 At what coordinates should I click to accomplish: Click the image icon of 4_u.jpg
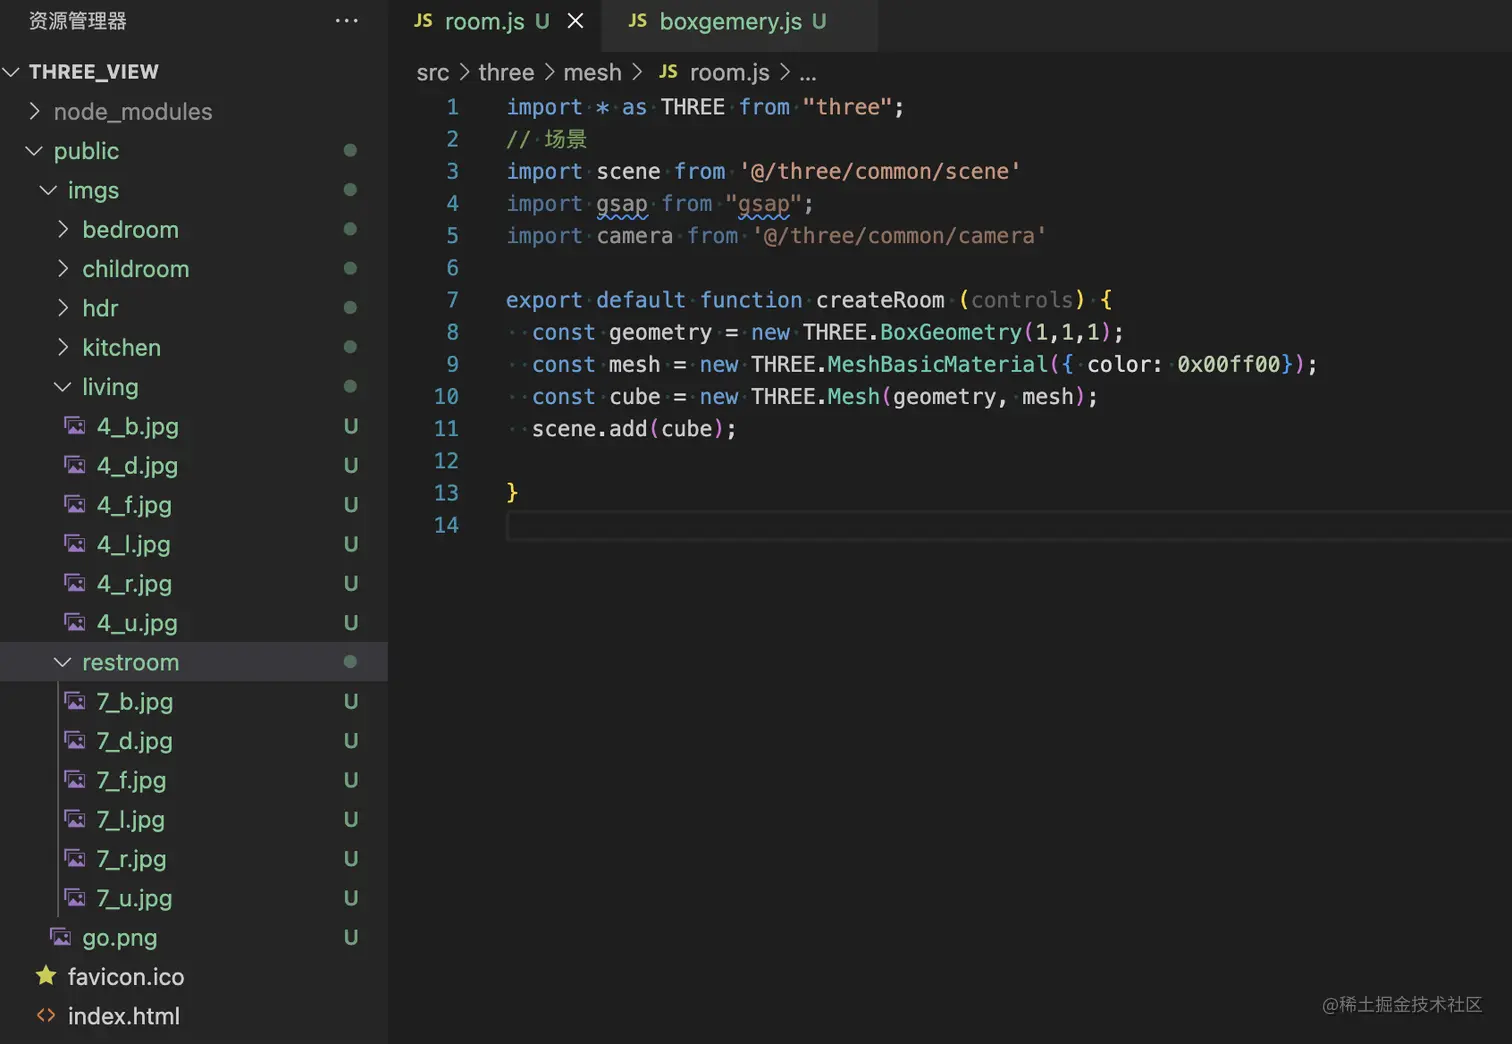coord(75,623)
